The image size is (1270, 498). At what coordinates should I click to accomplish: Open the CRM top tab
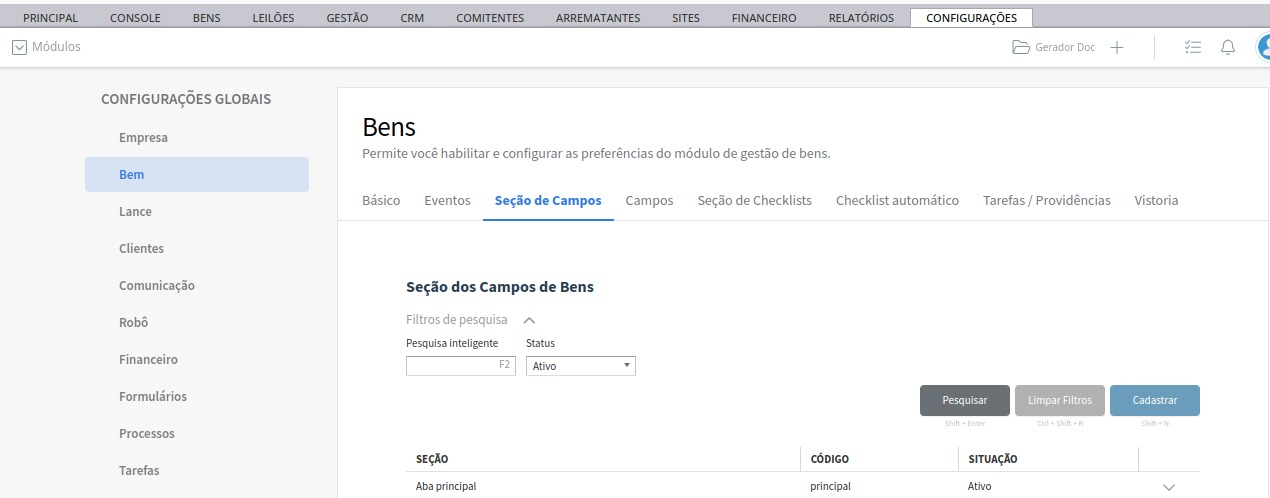(412, 18)
